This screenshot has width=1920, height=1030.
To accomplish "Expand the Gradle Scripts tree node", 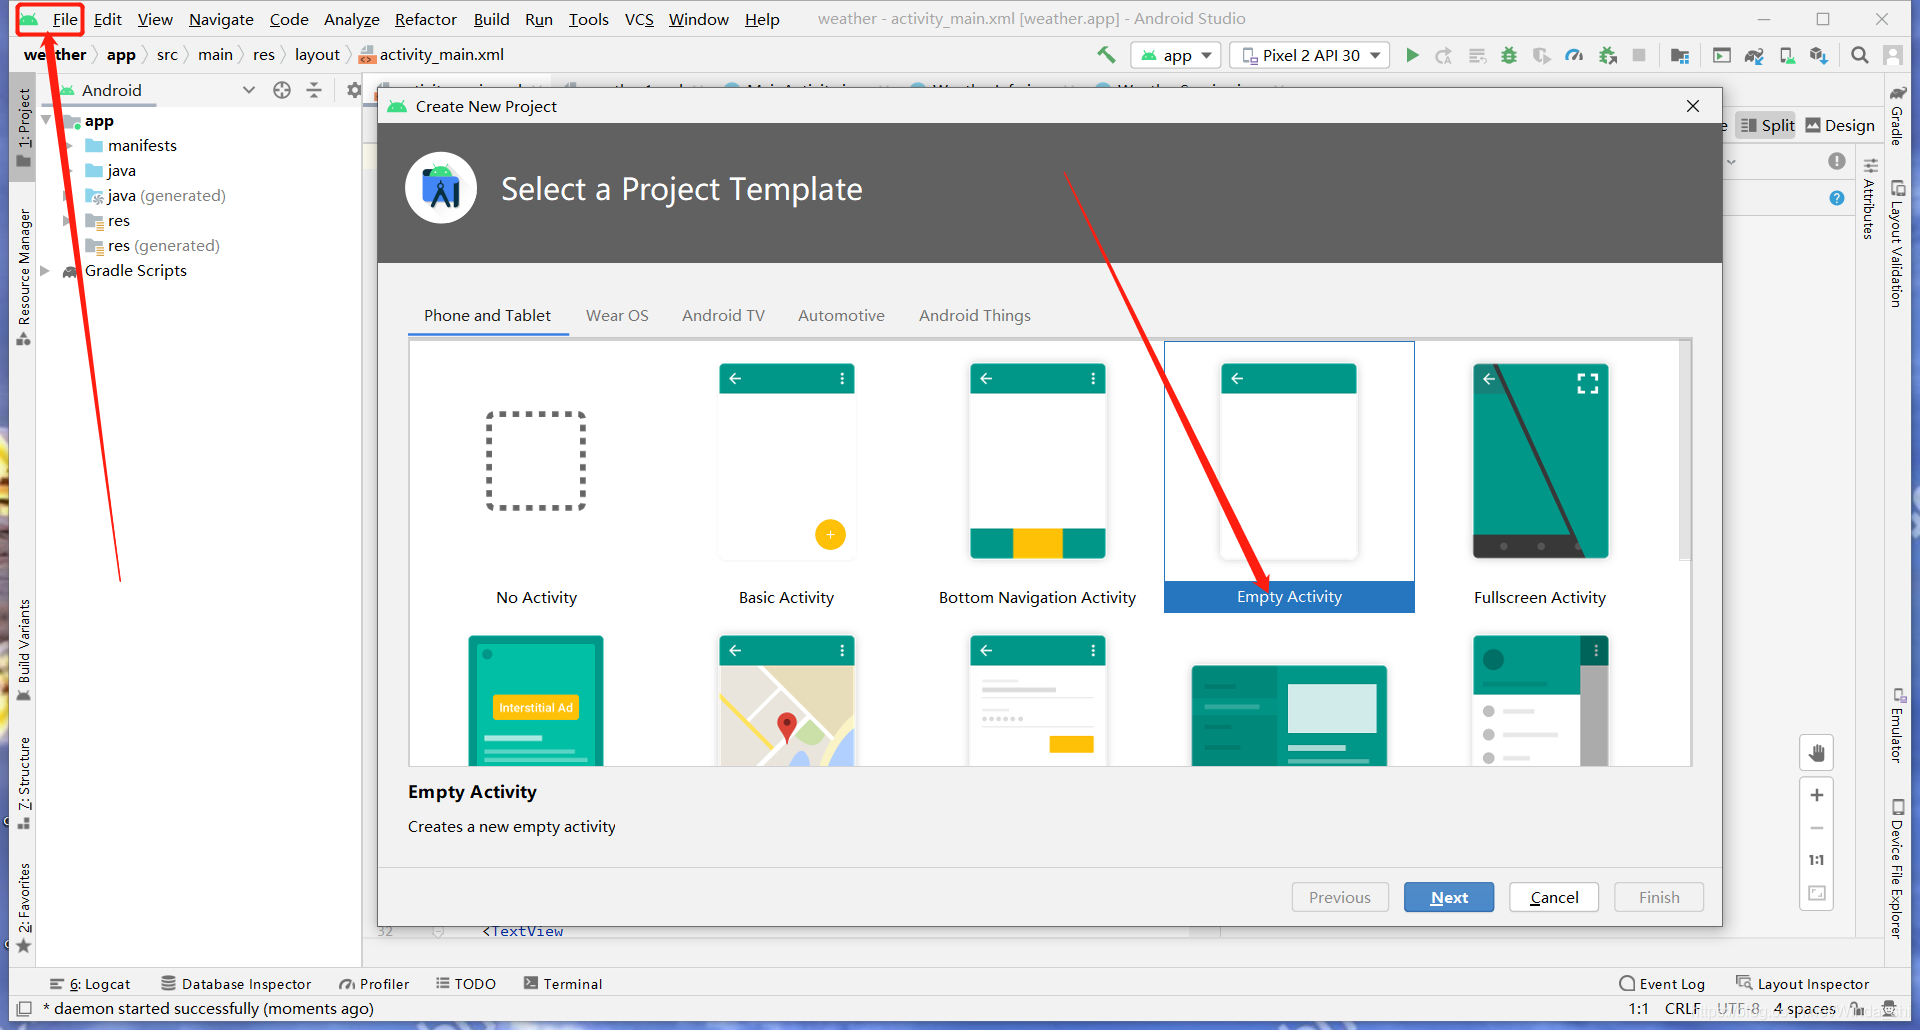I will [45, 270].
